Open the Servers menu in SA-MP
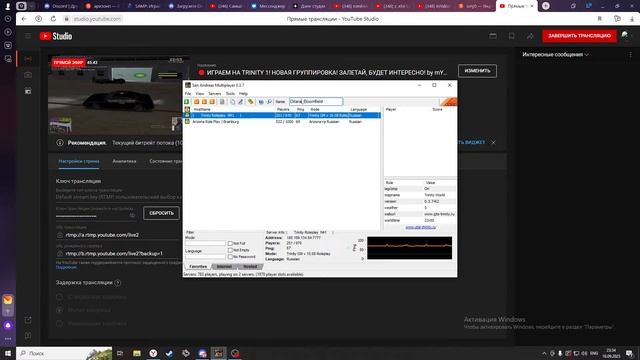 (215, 94)
